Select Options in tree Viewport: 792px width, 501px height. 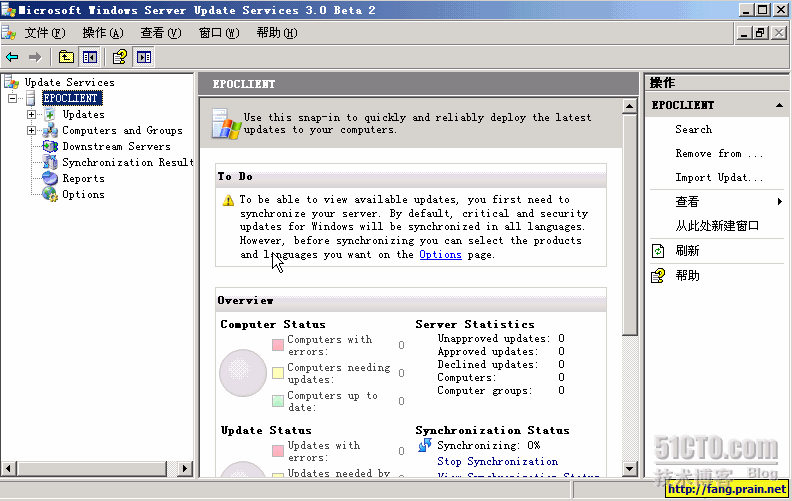coord(83,194)
